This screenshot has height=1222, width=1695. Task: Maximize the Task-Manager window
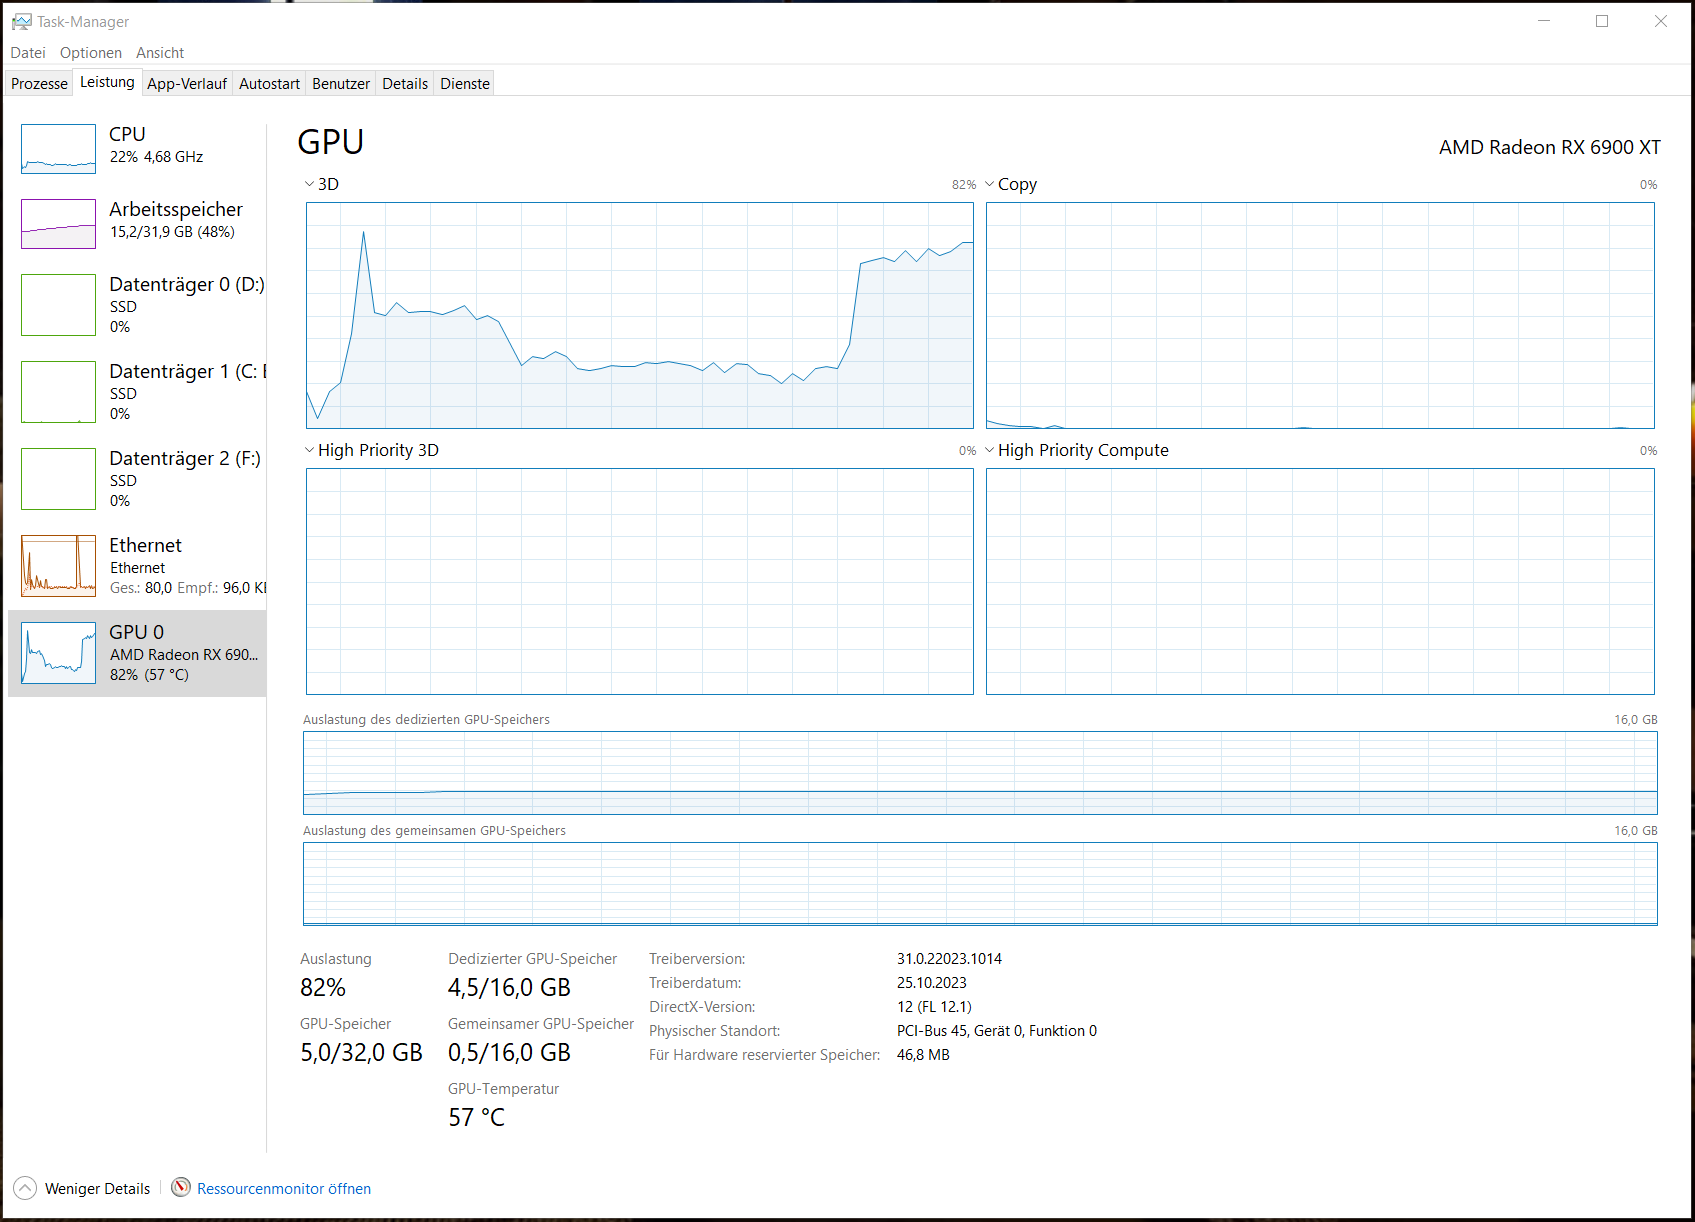(x=1602, y=21)
